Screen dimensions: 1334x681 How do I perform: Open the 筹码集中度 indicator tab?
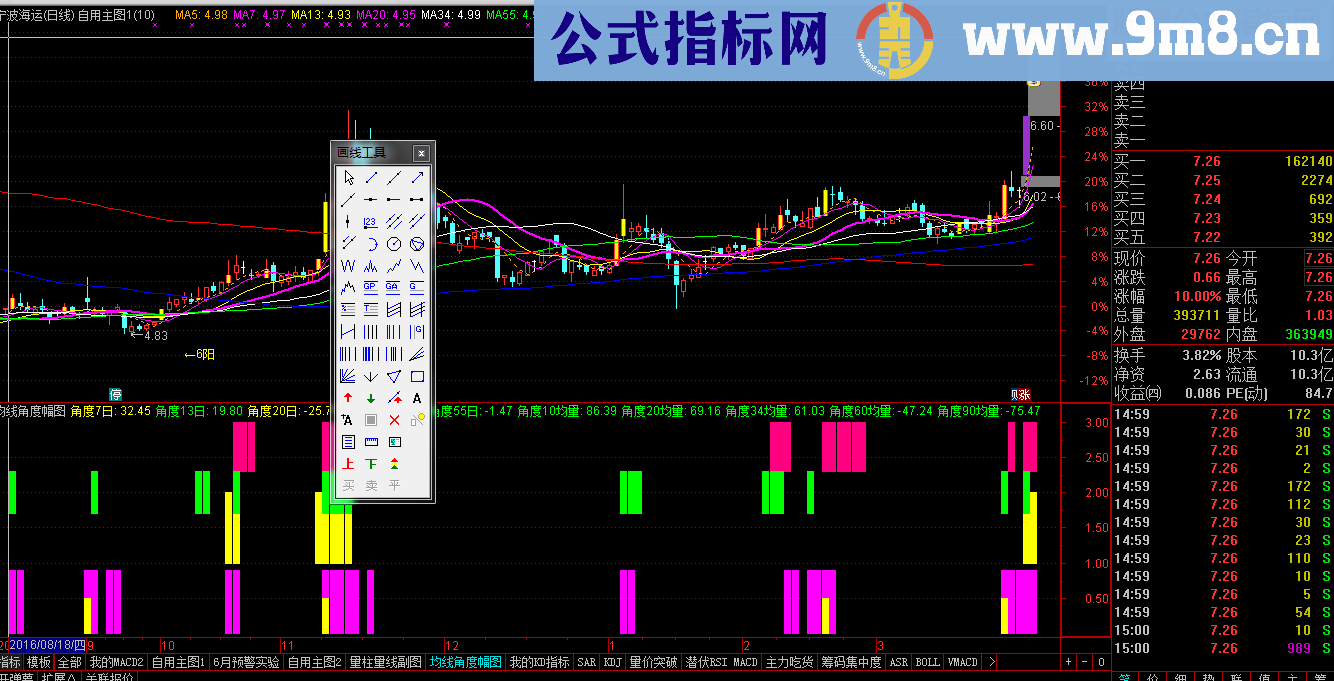pyautogui.click(x=851, y=662)
